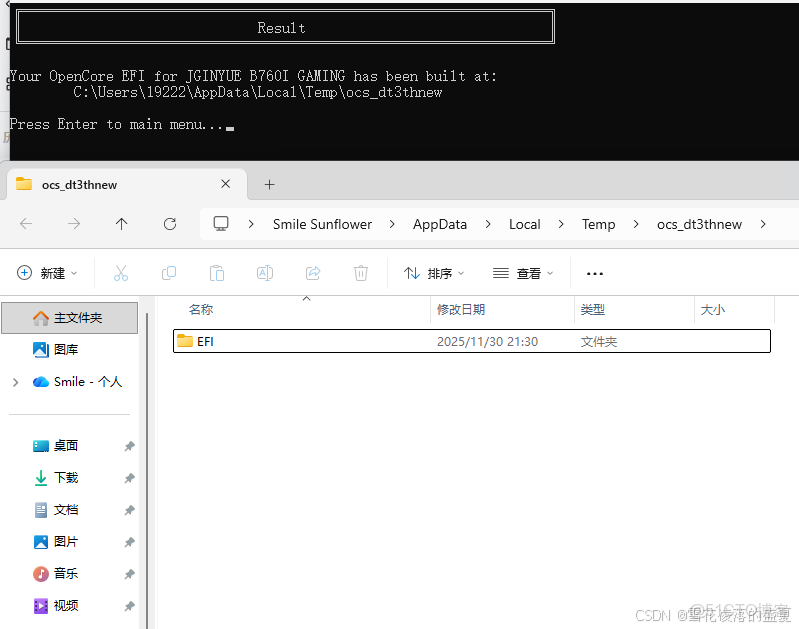Unpin 图片 using its pin icon
This screenshot has width=799, height=629.
point(129,542)
